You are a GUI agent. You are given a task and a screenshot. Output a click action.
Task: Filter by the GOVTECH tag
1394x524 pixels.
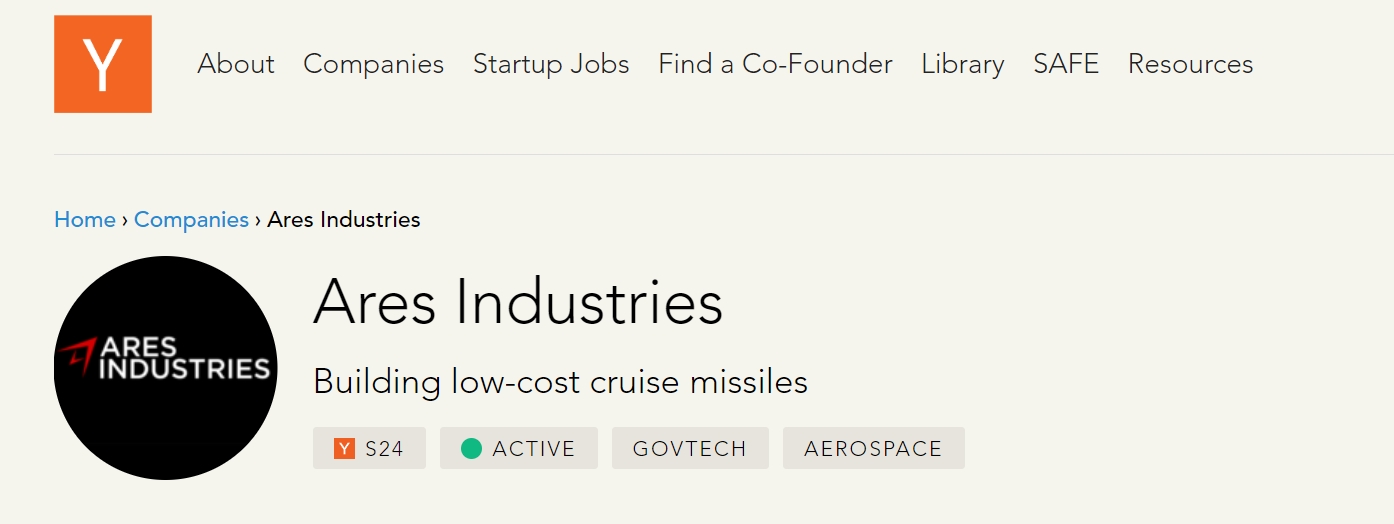pyautogui.click(x=690, y=448)
